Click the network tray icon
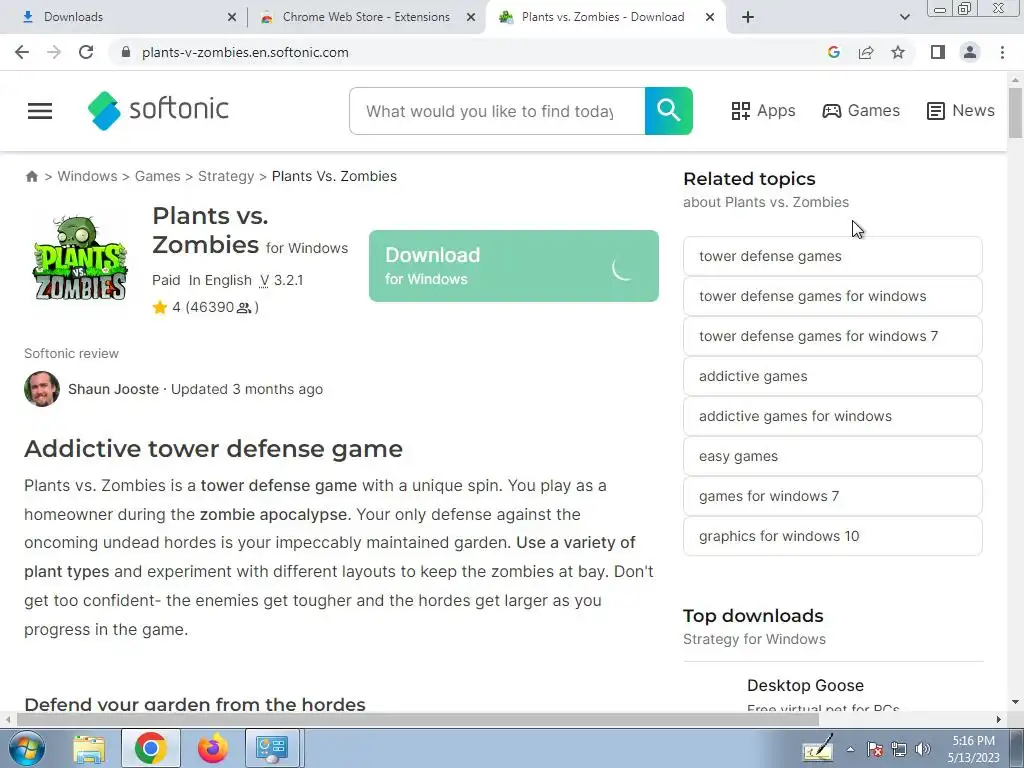The height and width of the screenshot is (768, 1024). click(899, 750)
